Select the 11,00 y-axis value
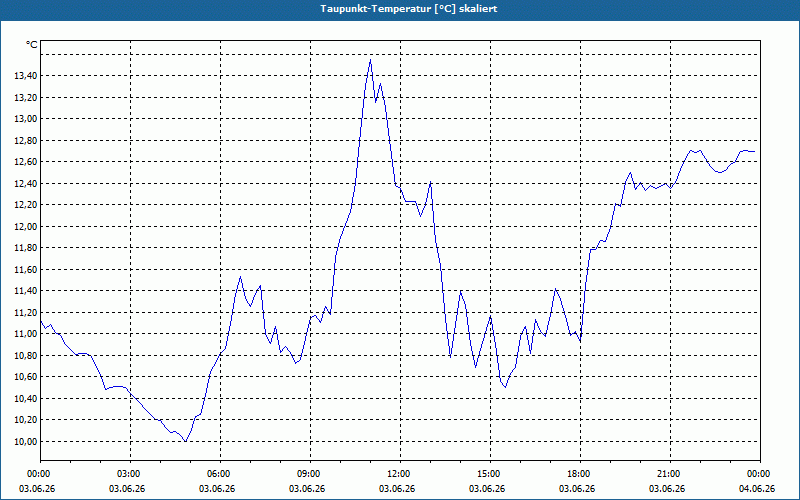 click(x=26, y=334)
